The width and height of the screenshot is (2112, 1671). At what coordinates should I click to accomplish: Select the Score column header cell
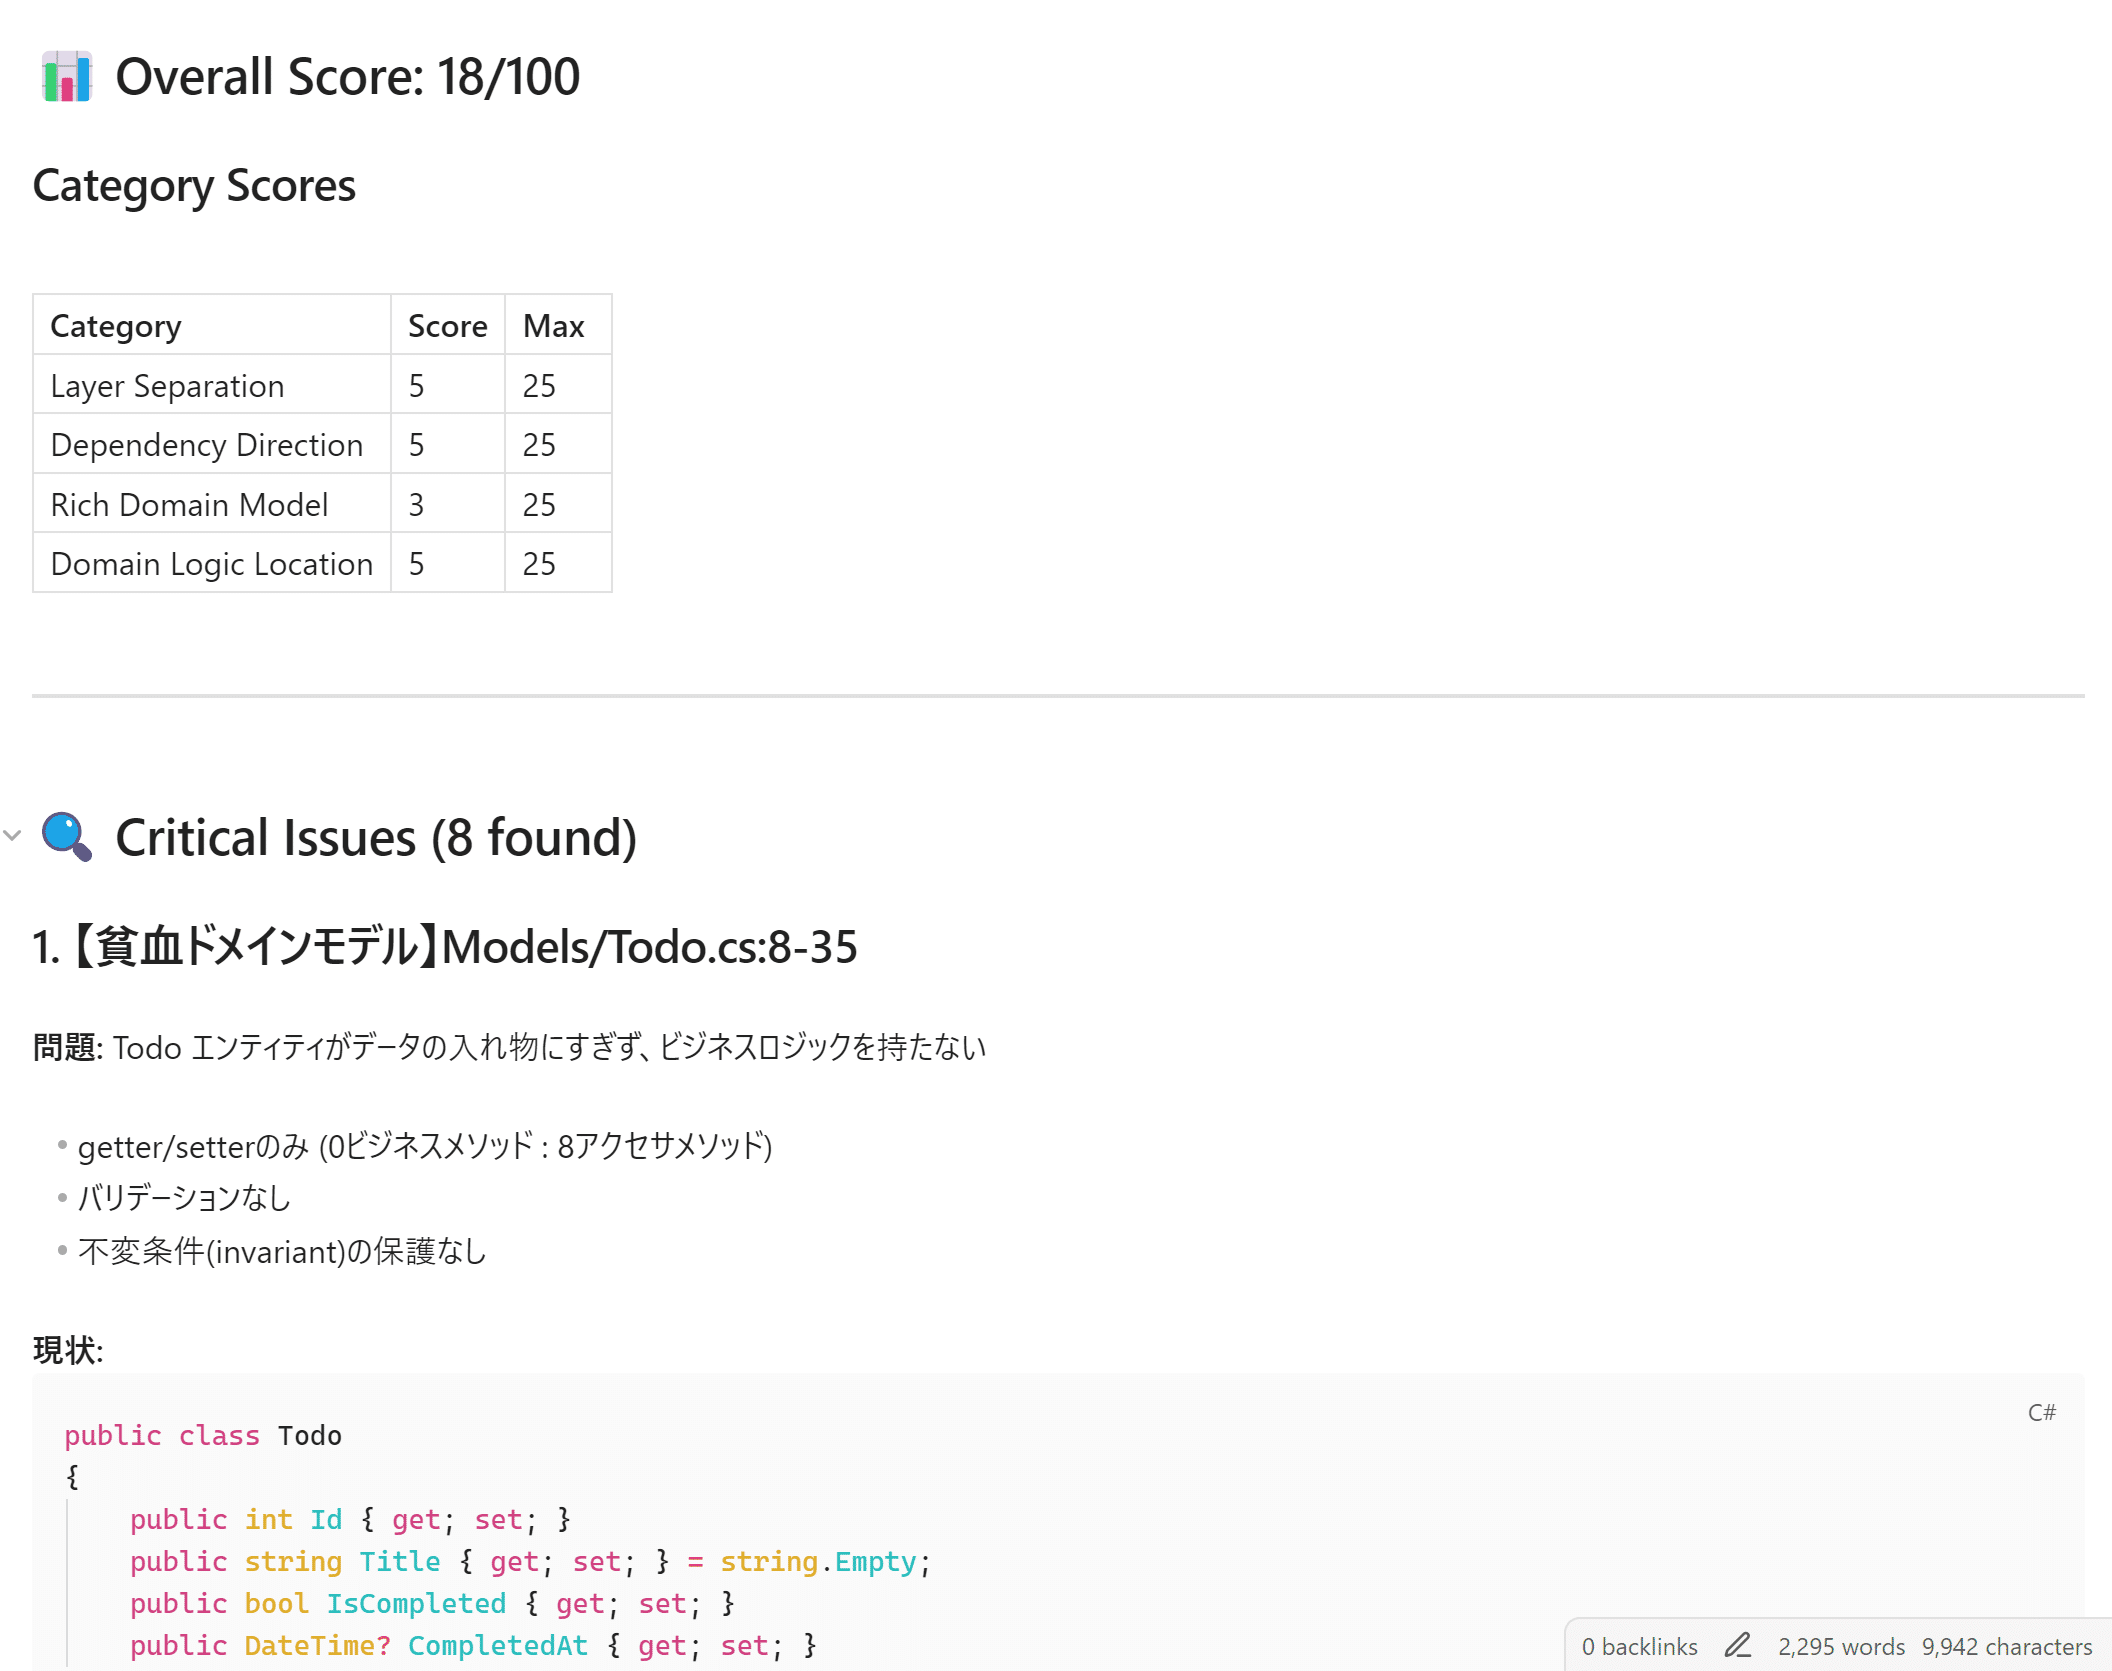447,326
